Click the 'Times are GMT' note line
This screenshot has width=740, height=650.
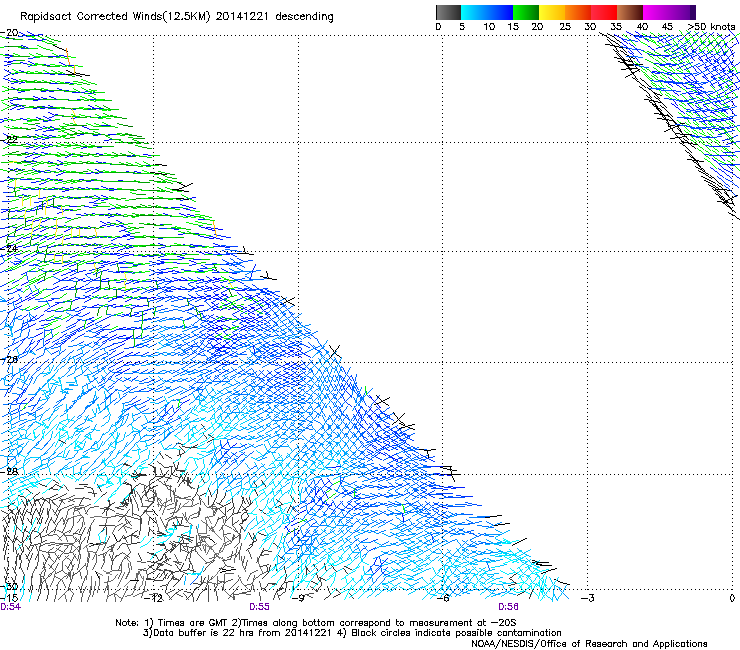[316, 623]
